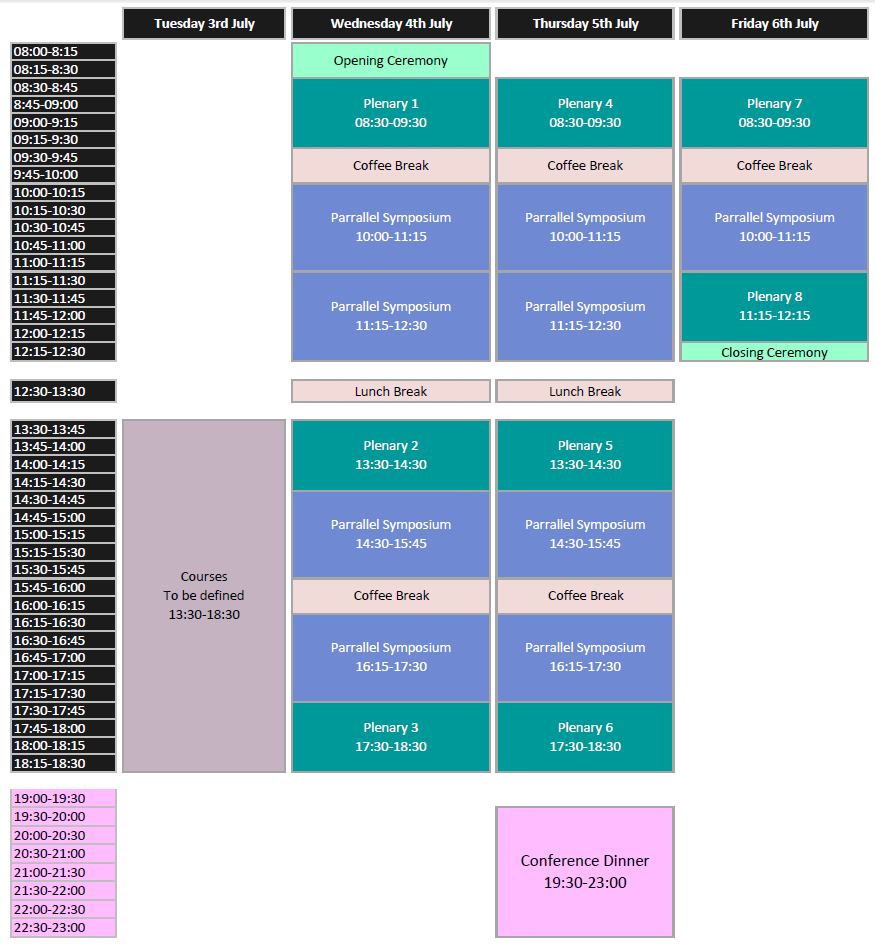The width and height of the screenshot is (875, 944).
Task: Select the 20:30-21:00 evening slot
Action: click(x=63, y=854)
